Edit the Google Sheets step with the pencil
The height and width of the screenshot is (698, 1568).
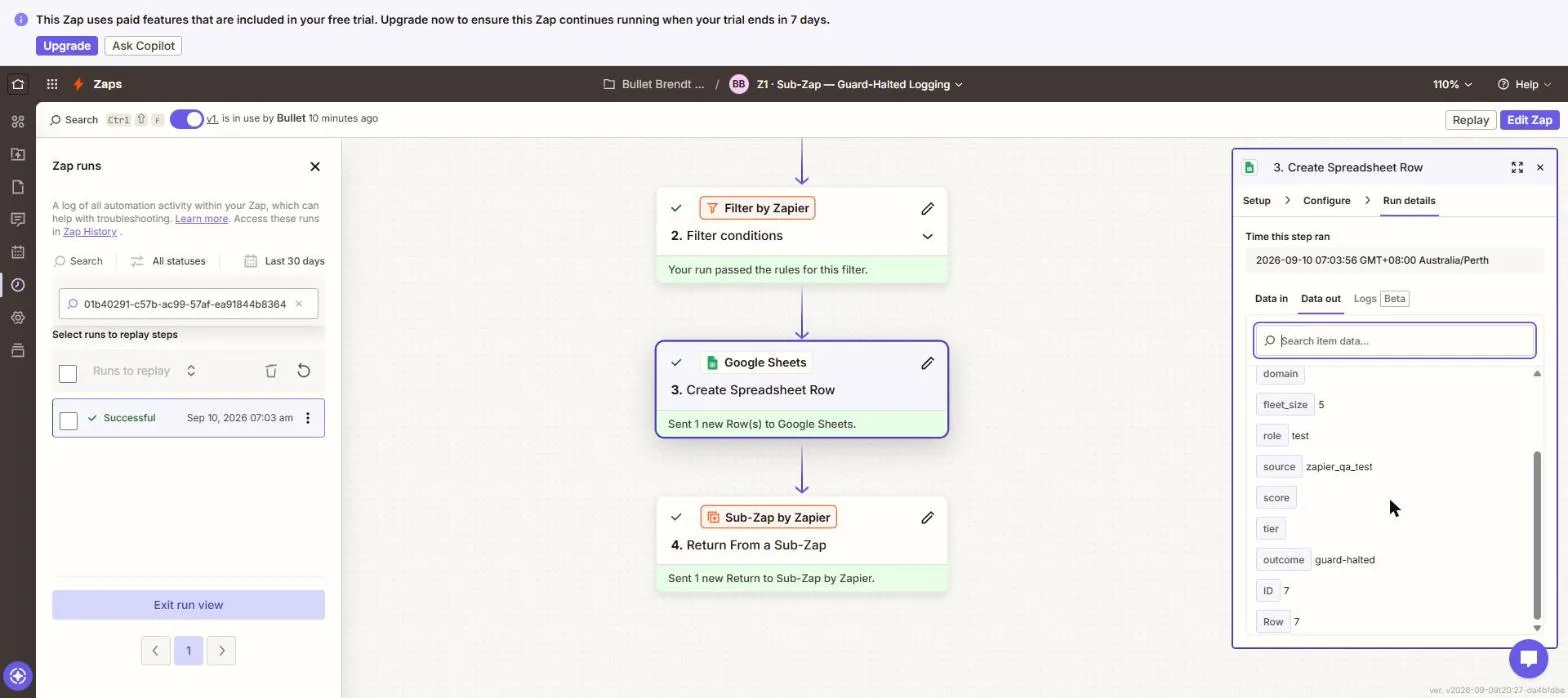pyautogui.click(x=927, y=363)
